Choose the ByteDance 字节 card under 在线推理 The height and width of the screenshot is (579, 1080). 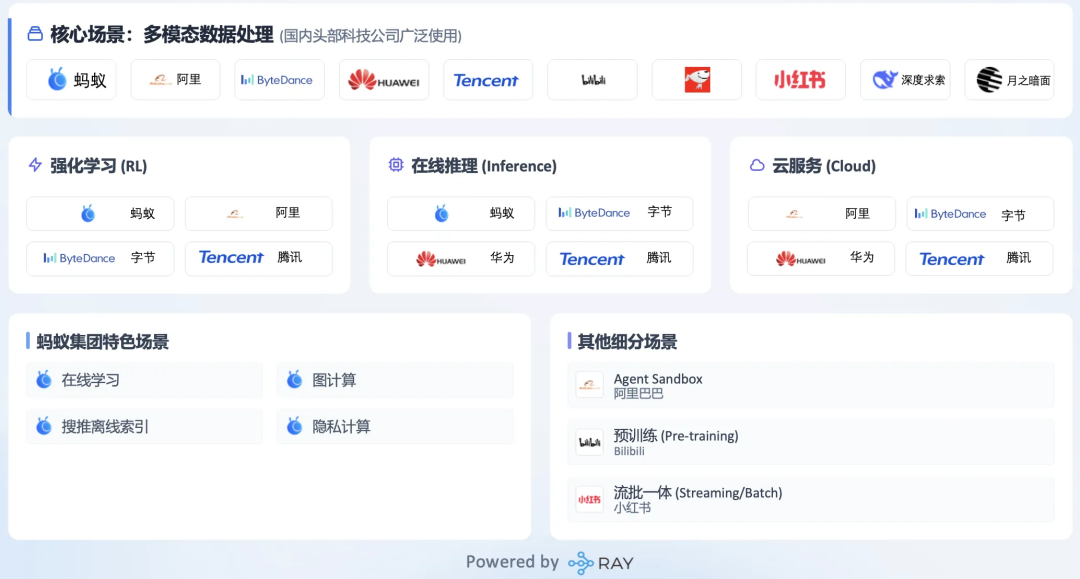(620, 213)
